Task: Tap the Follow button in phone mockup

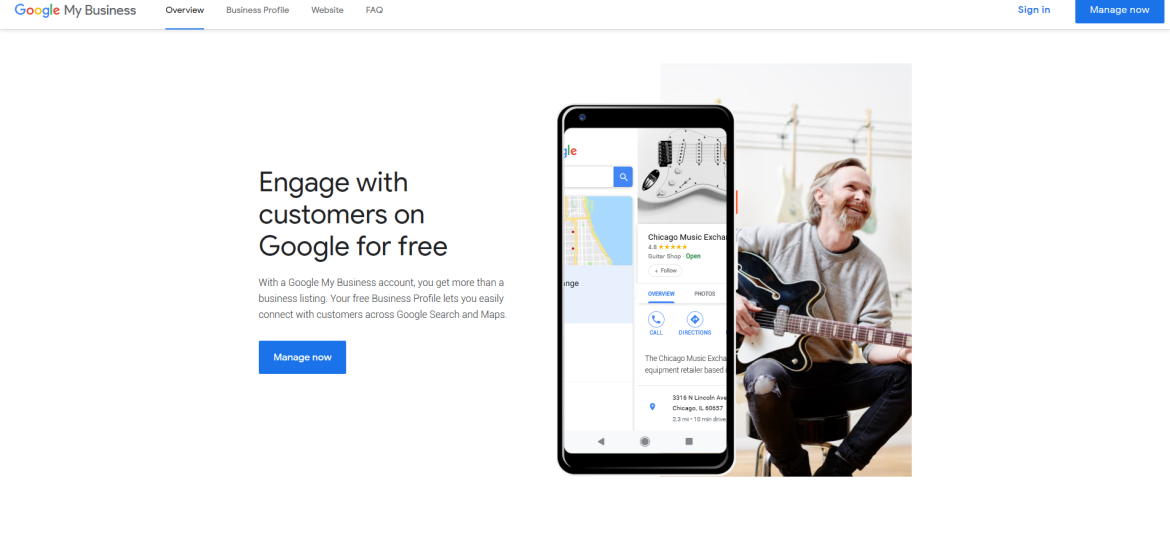Action: tap(665, 271)
